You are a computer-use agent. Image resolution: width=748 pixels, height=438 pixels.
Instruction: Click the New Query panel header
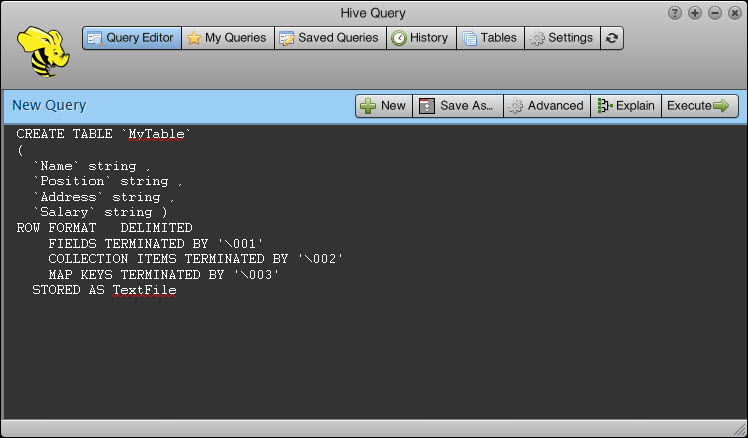(150, 106)
